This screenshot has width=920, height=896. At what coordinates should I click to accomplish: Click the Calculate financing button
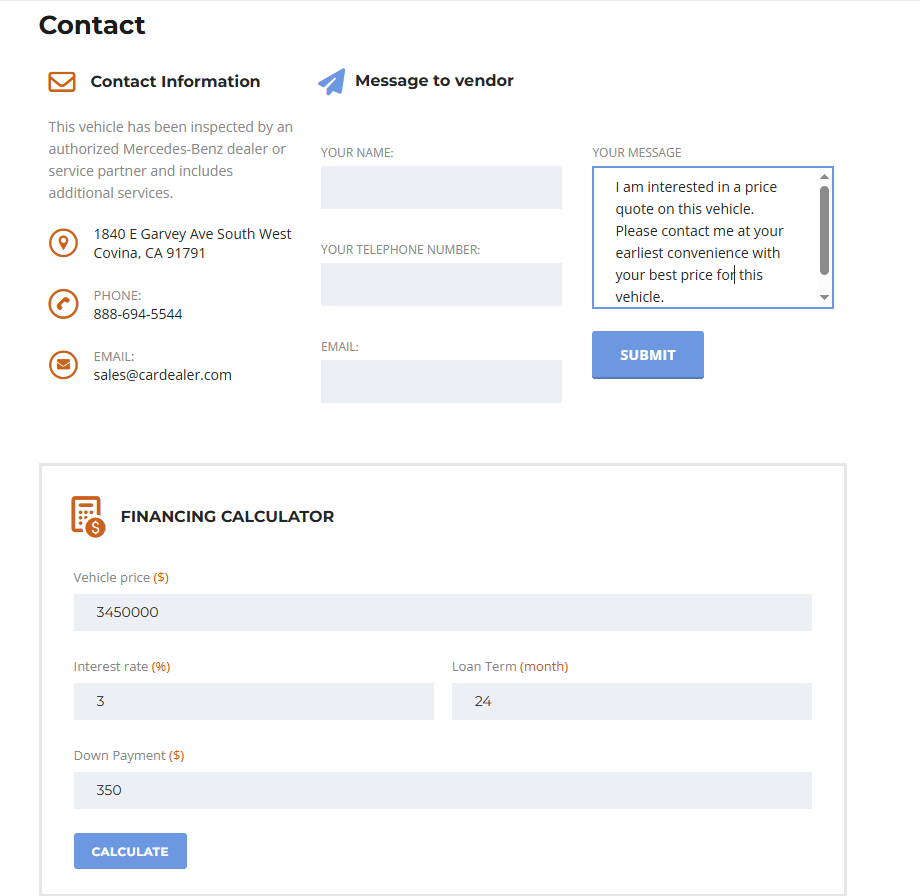point(130,851)
